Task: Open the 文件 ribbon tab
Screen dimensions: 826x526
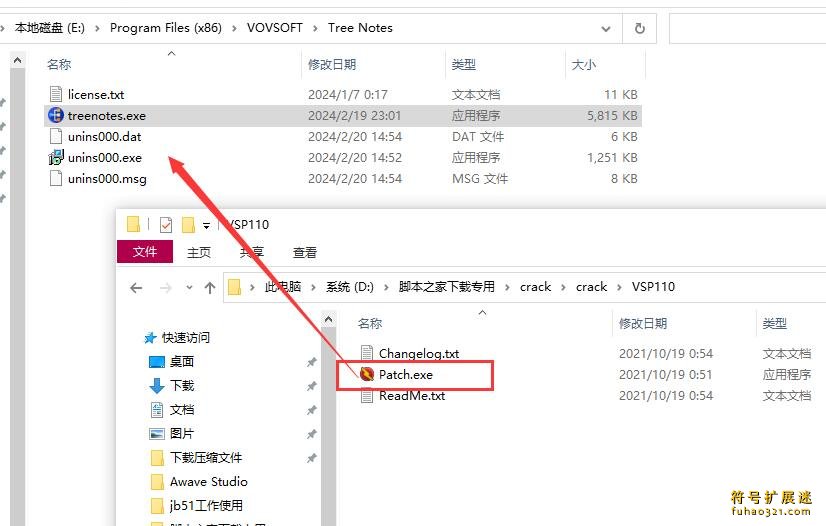Action: [x=145, y=252]
